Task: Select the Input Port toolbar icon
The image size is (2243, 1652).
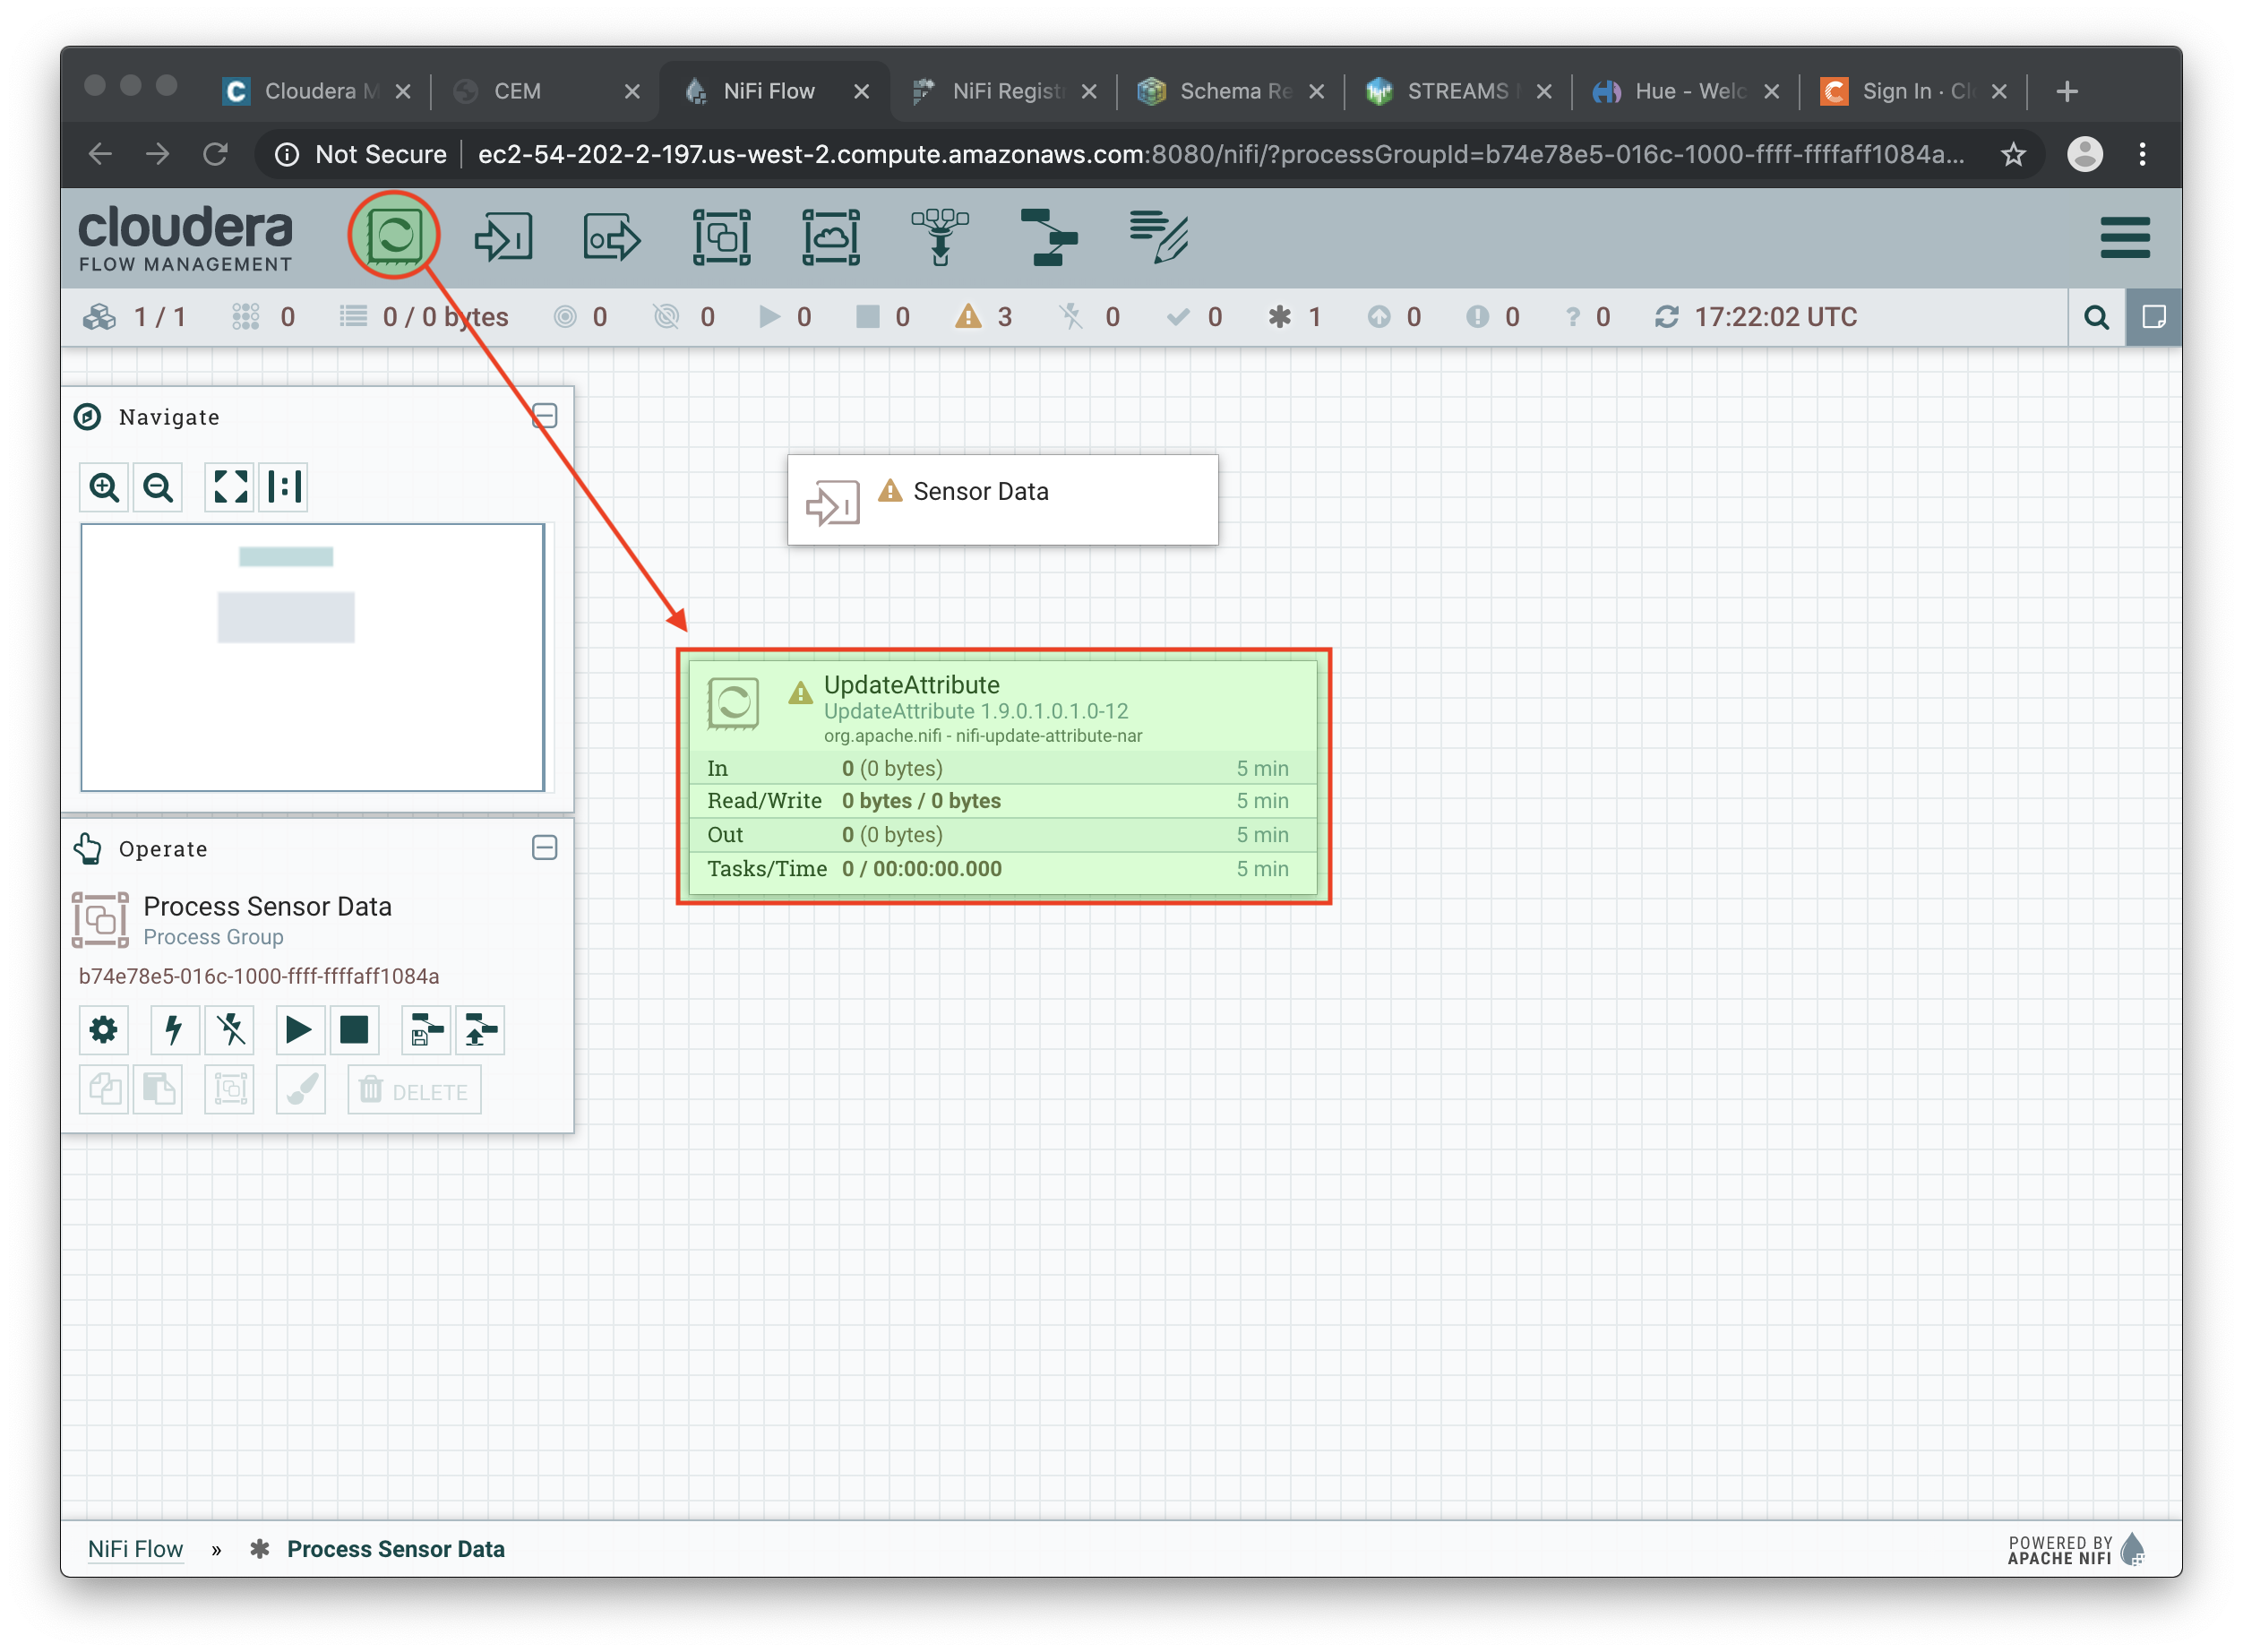Action: (503, 237)
